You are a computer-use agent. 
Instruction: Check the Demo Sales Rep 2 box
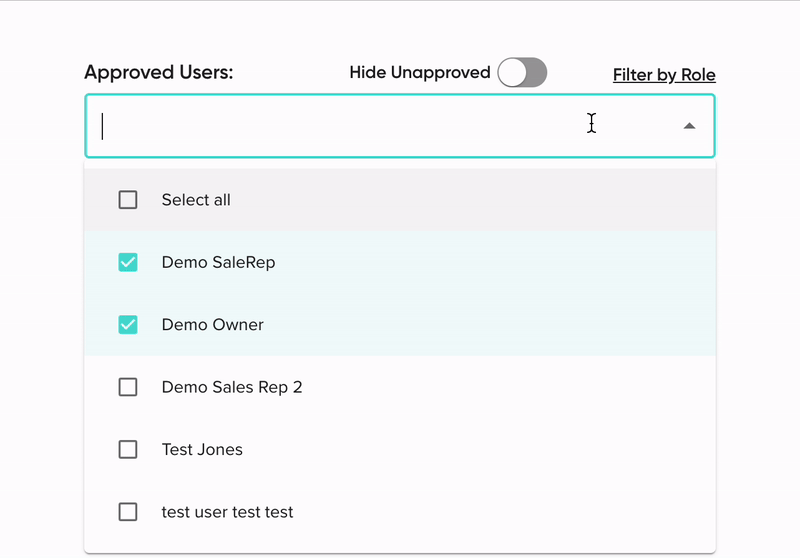(x=128, y=387)
